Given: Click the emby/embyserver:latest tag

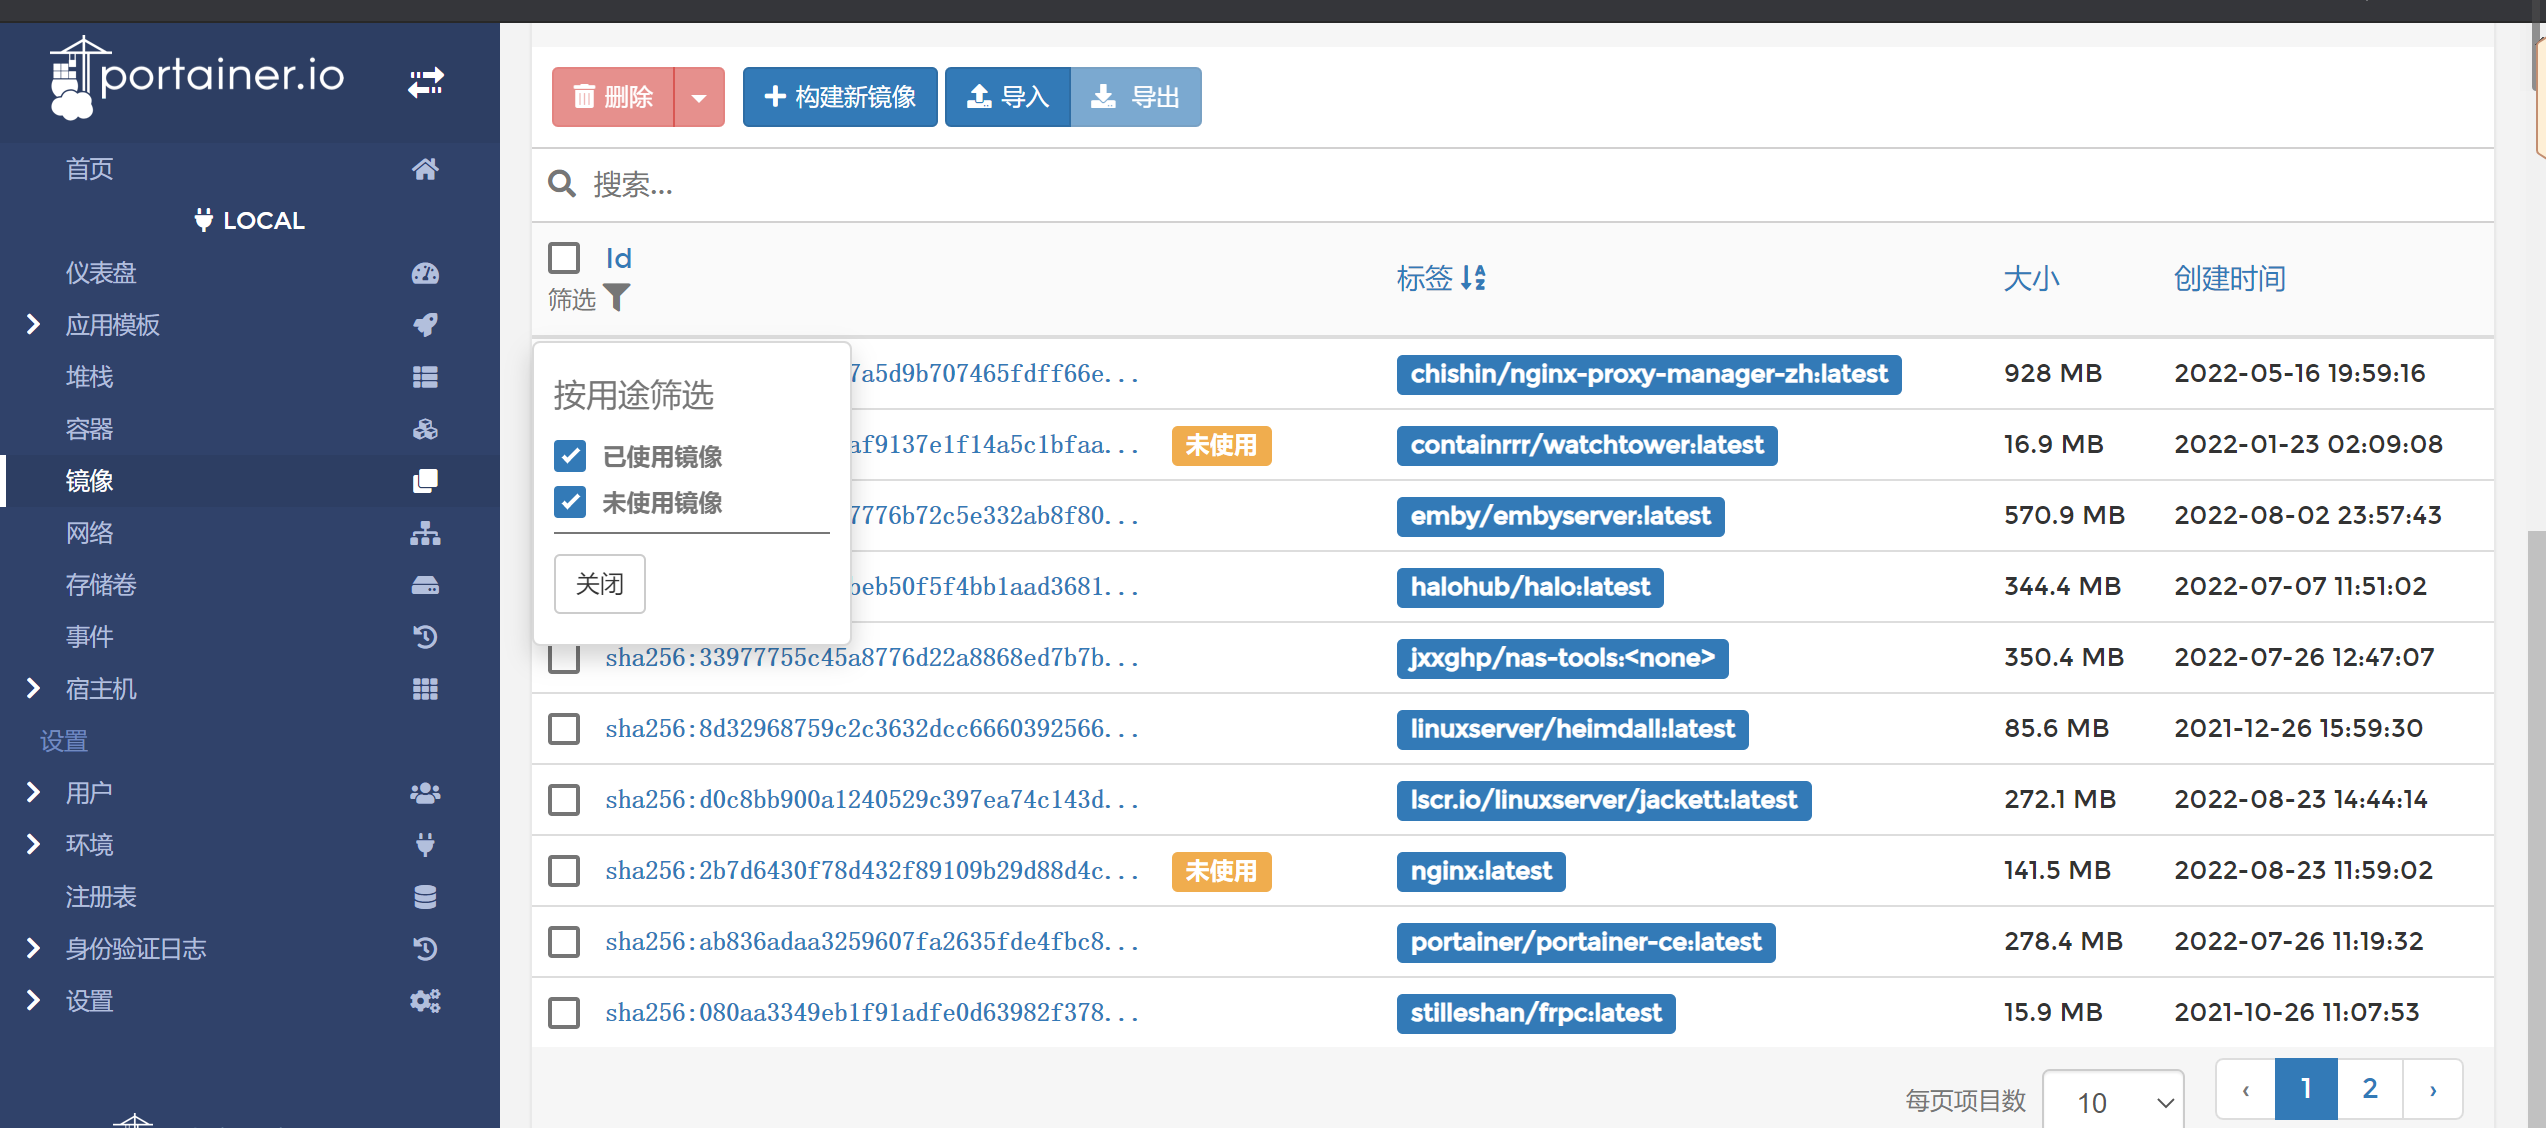Looking at the screenshot, I should pyautogui.click(x=1560, y=516).
